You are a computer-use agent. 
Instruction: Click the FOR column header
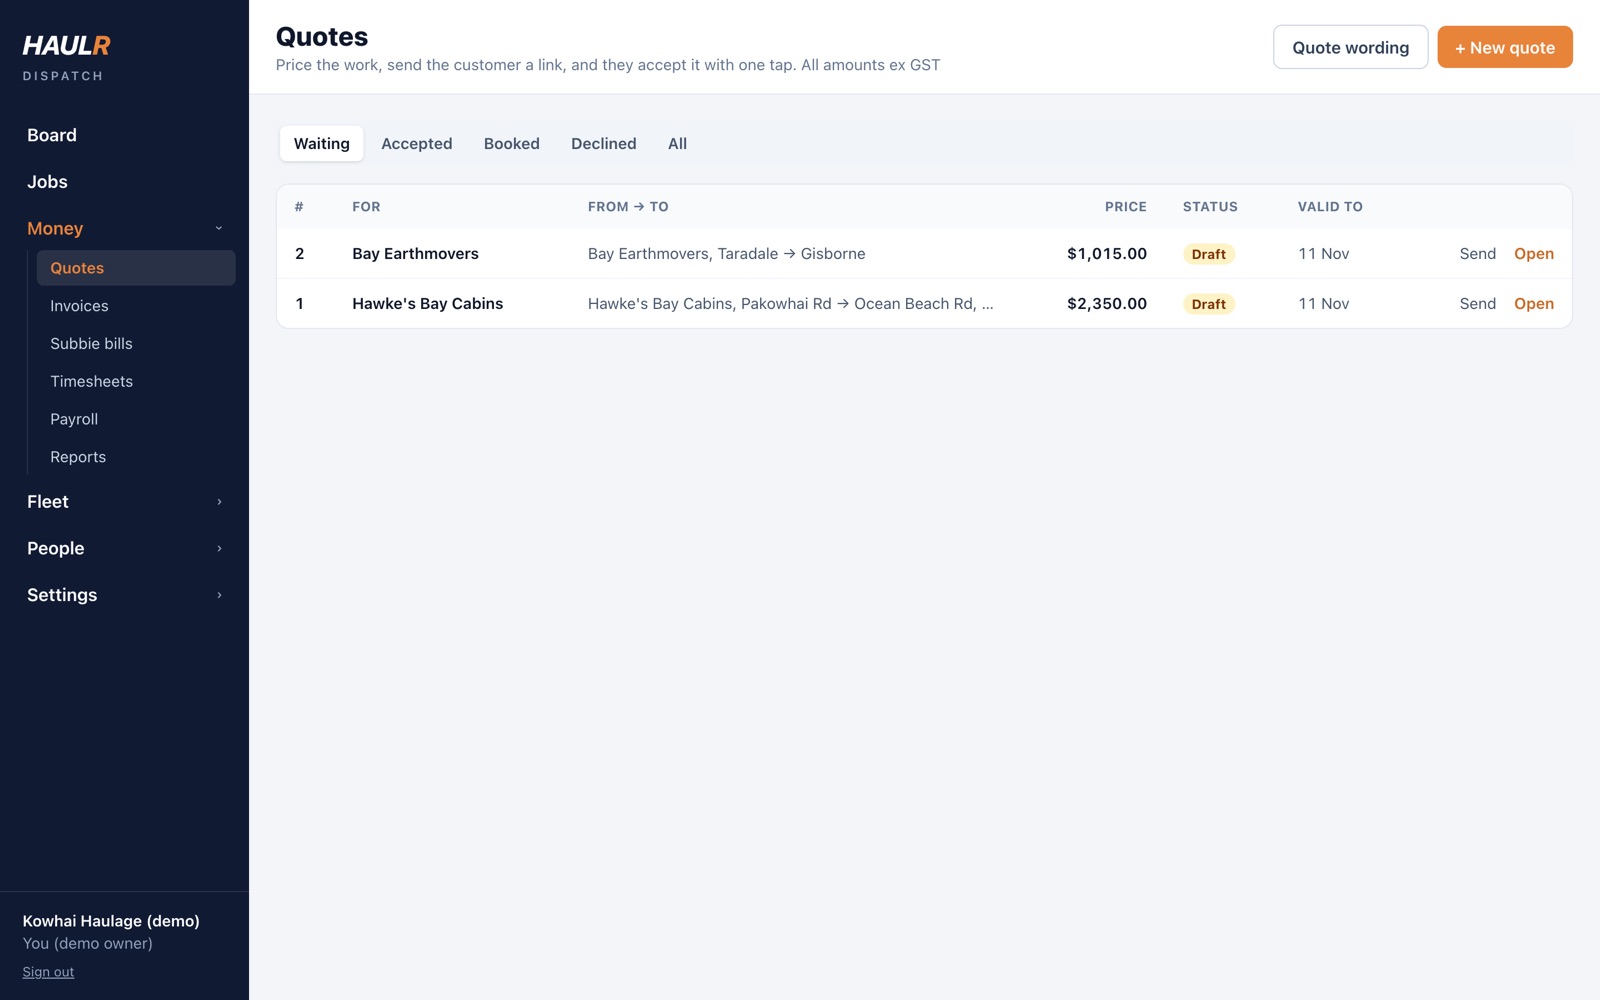[x=366, y=207]
